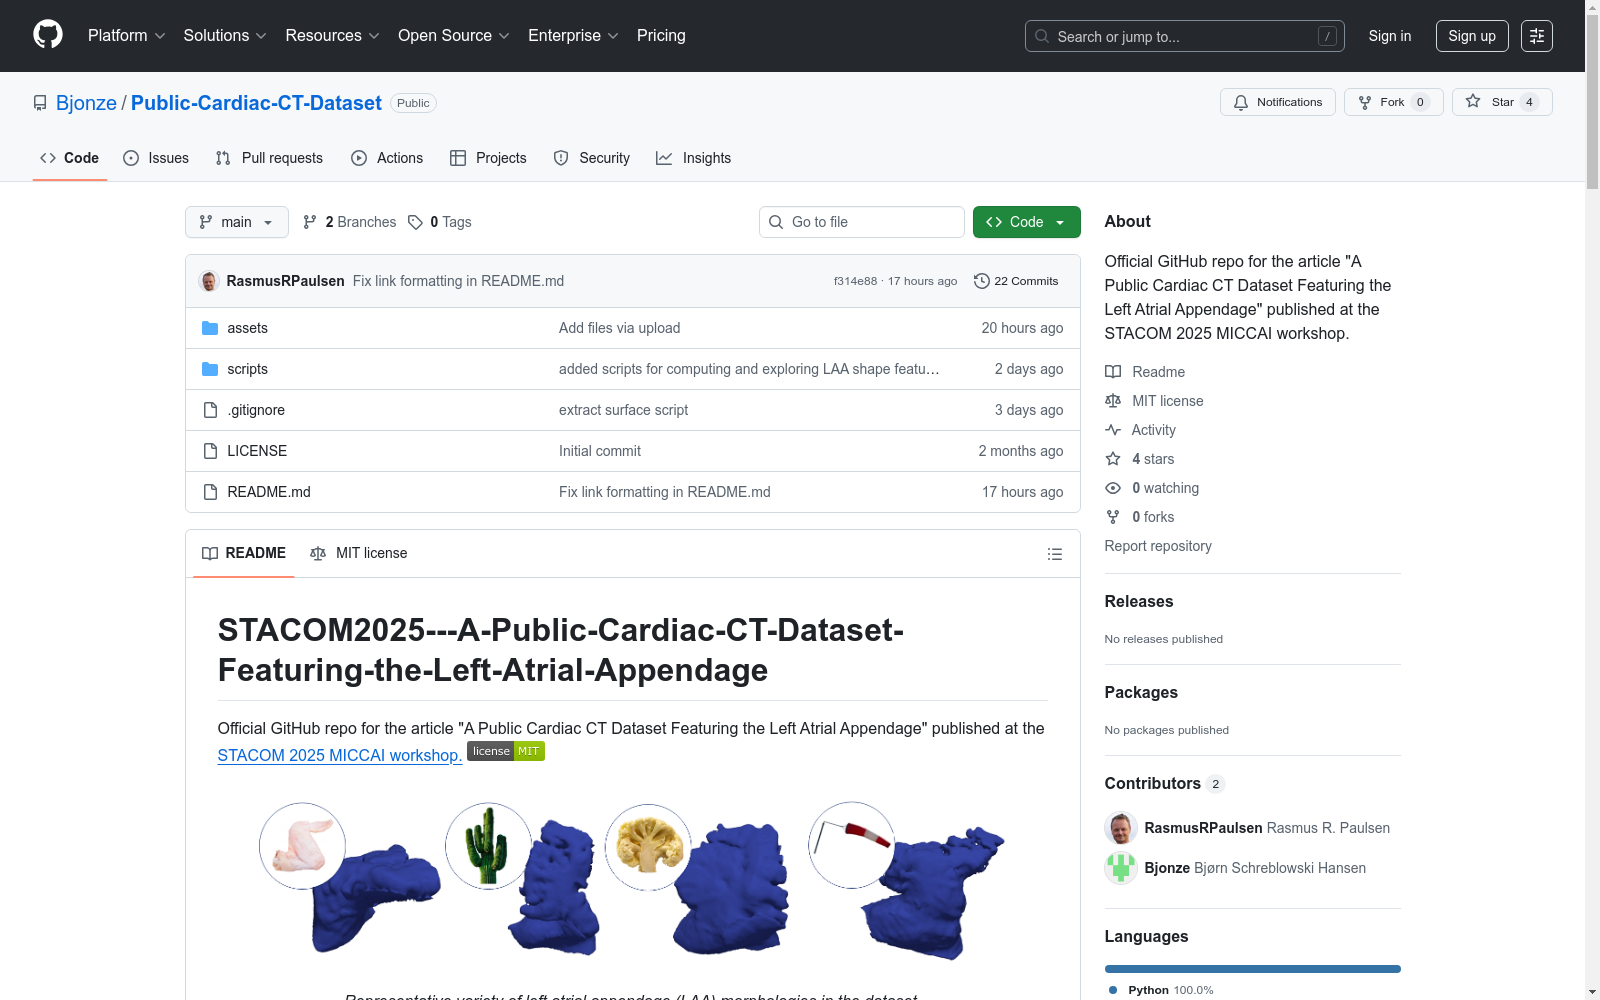The width and height of the screenshot is (1600, 1000).
Task: Click the branches icon beside 2 Branches
Action: point(310,222)
